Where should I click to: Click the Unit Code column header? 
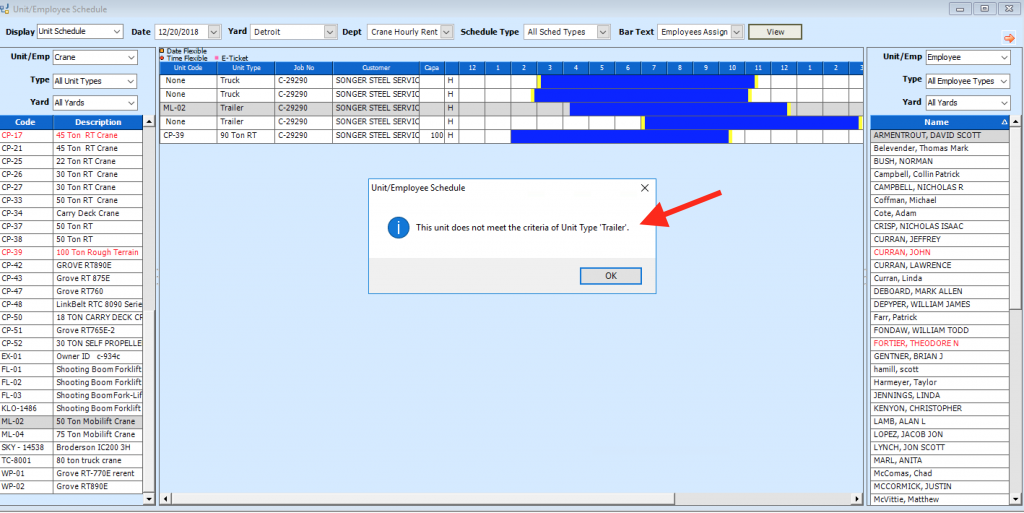[189, 68]
